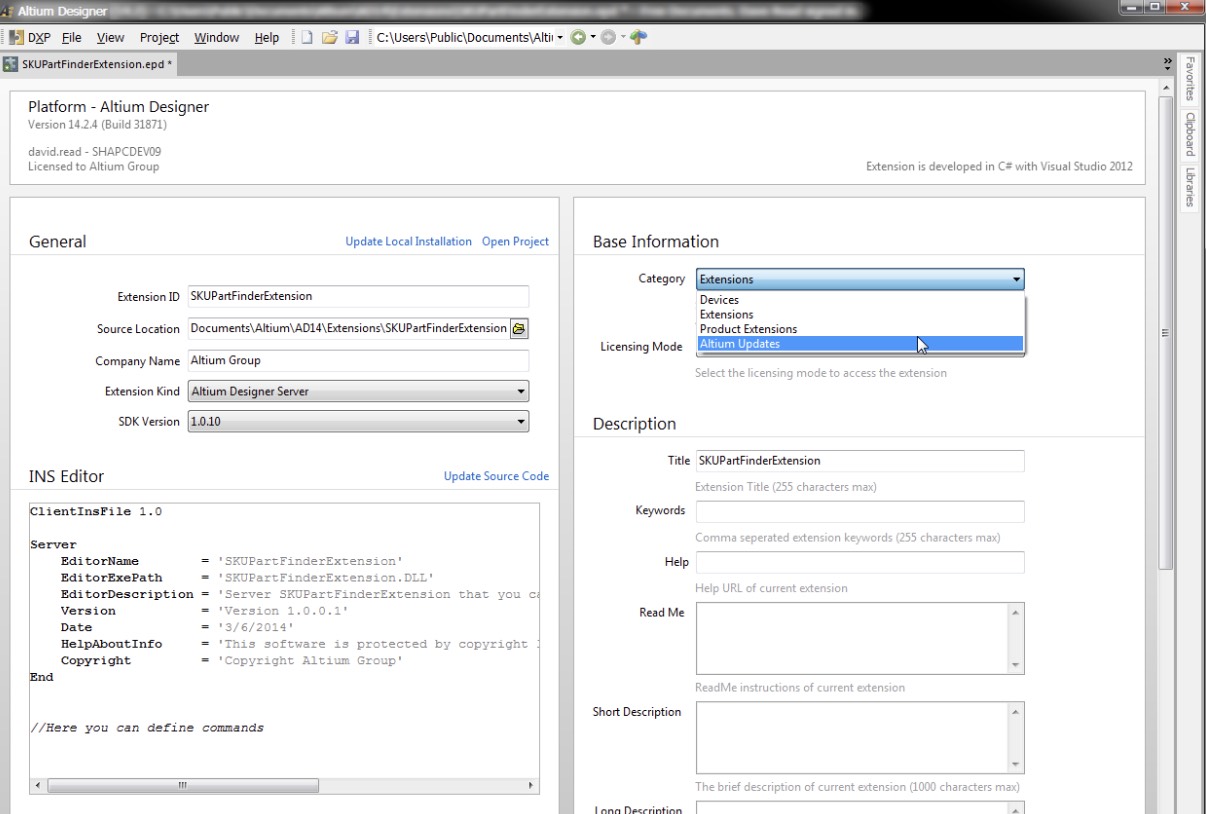The width and height of the screenshot is (1206, 814).
Task: Switch to SKUPartFinderExtension.epd document tab
Action: coord(90,64)
